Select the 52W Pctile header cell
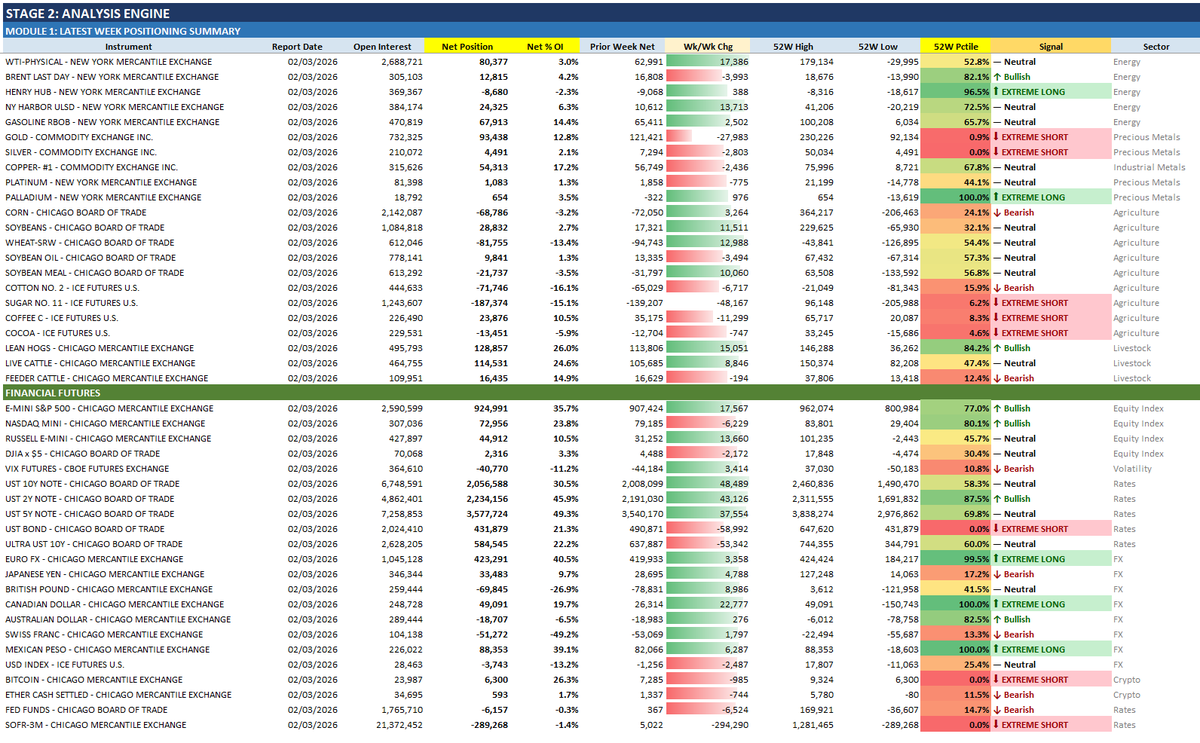Image resolution: width=1200 pixels, height=743 pixels. (956, 46)
